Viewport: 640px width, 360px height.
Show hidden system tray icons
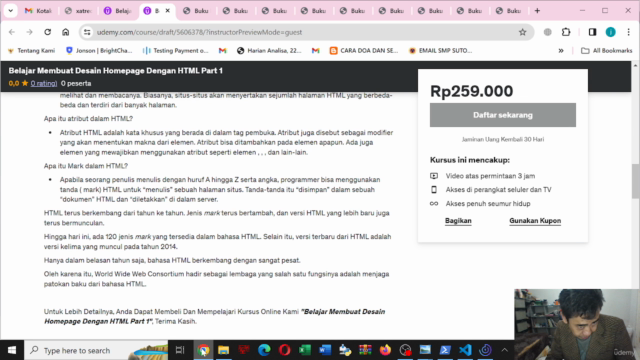pyautogui.click(x=504, y=350)
